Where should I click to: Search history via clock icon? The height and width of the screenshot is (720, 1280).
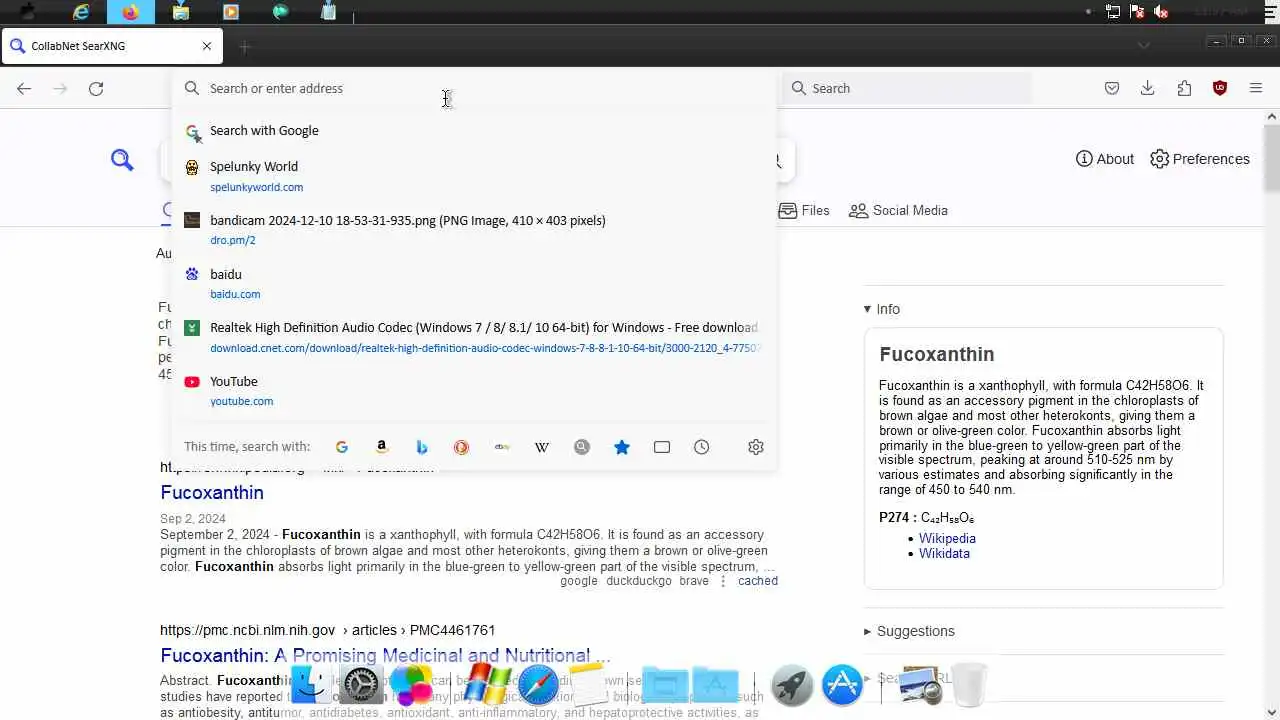[702, 447]
